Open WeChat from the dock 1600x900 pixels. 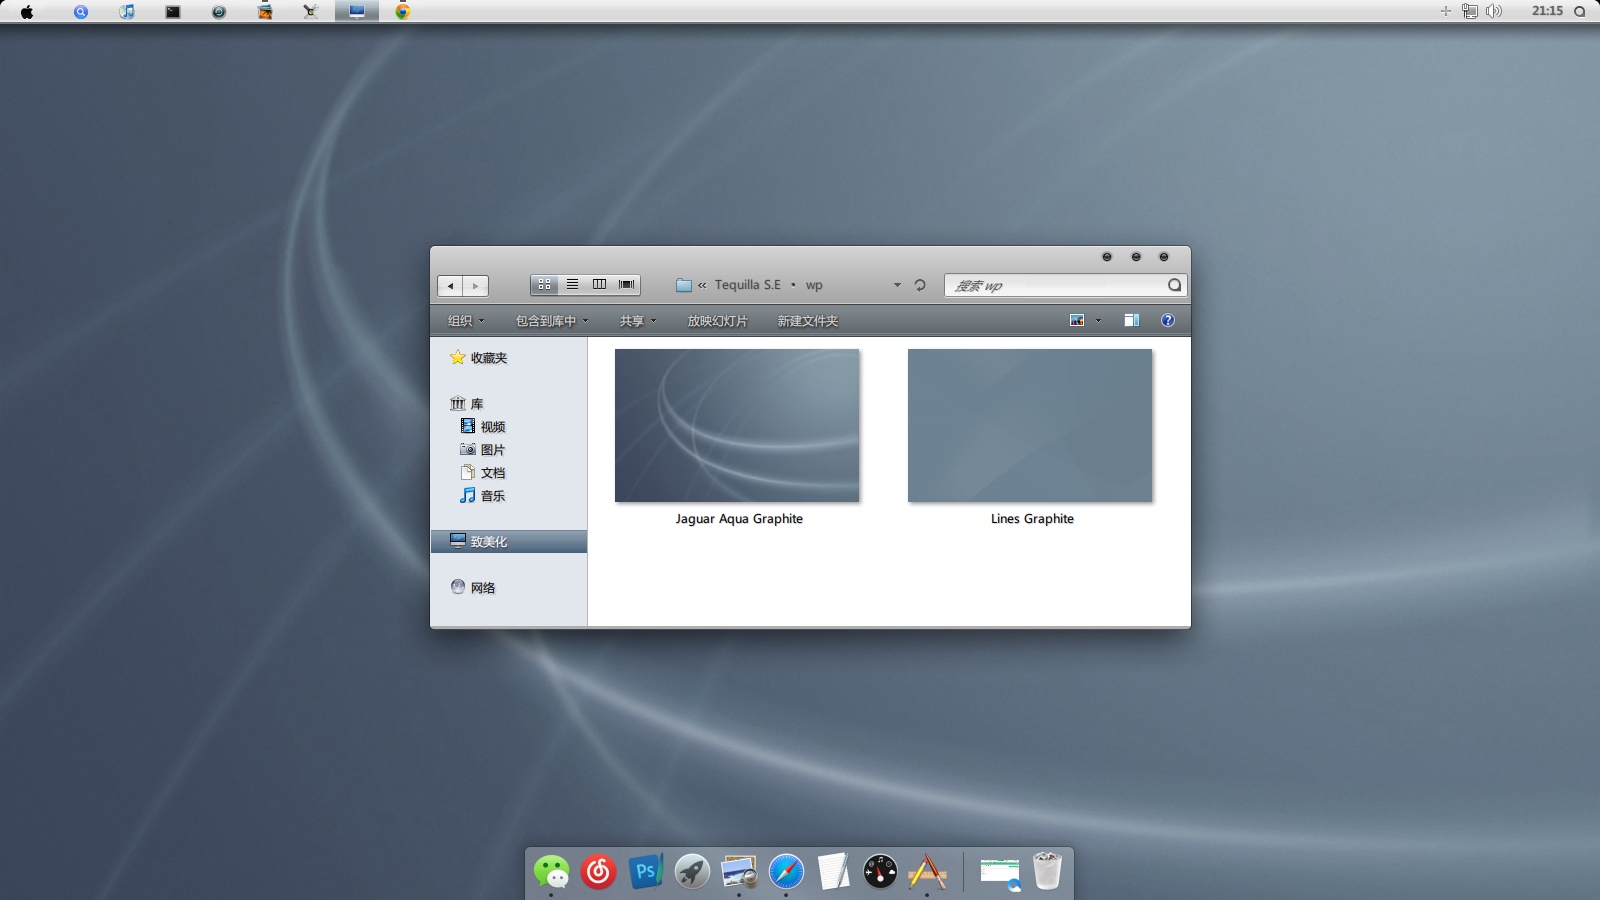[x=551, y=872]
